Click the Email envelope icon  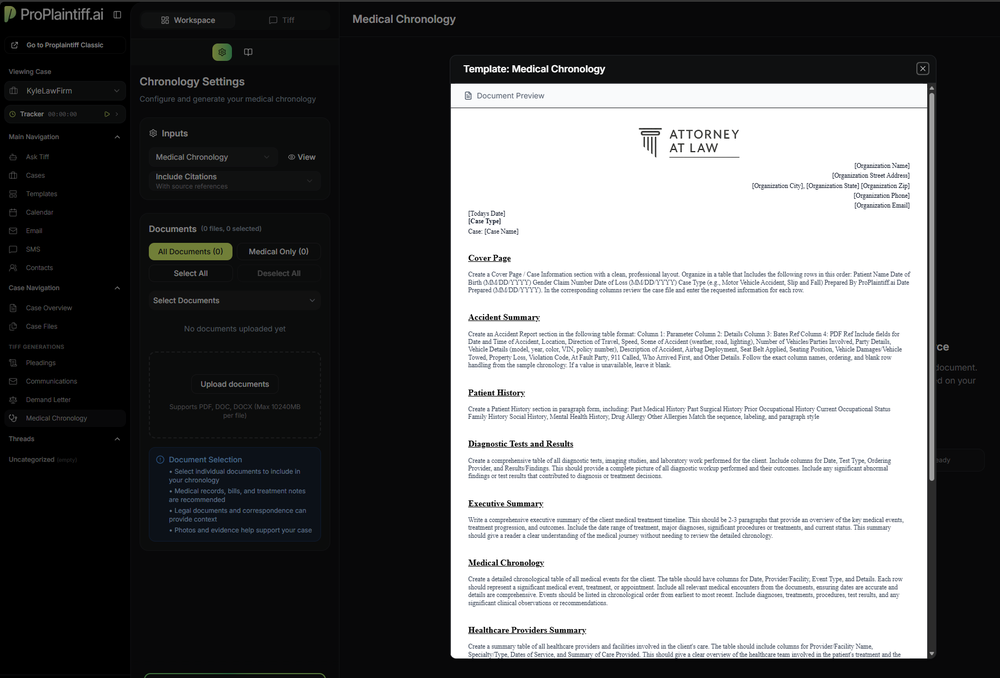tap(13, 231)
